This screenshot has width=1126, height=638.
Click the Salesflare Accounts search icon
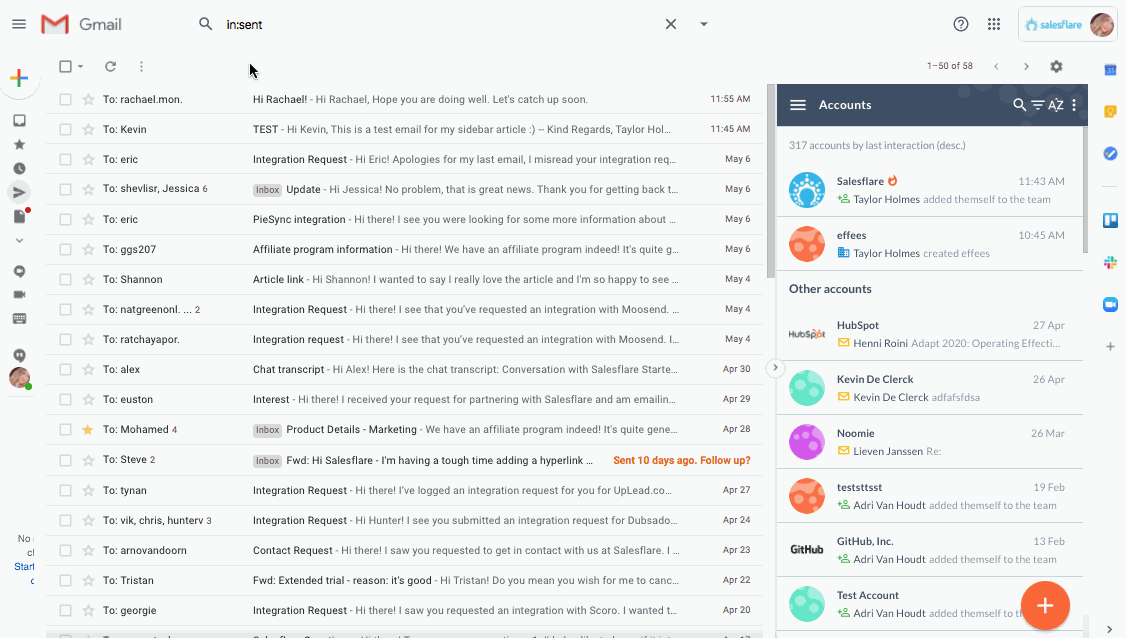[x=1019, y=105]
